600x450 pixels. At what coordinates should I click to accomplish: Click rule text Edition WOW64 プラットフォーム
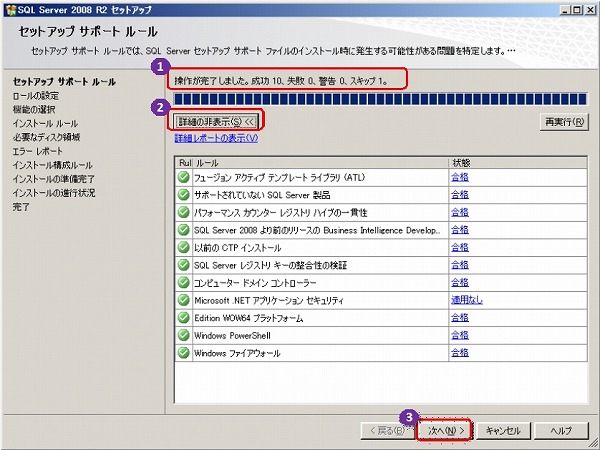tap(249, 318)
